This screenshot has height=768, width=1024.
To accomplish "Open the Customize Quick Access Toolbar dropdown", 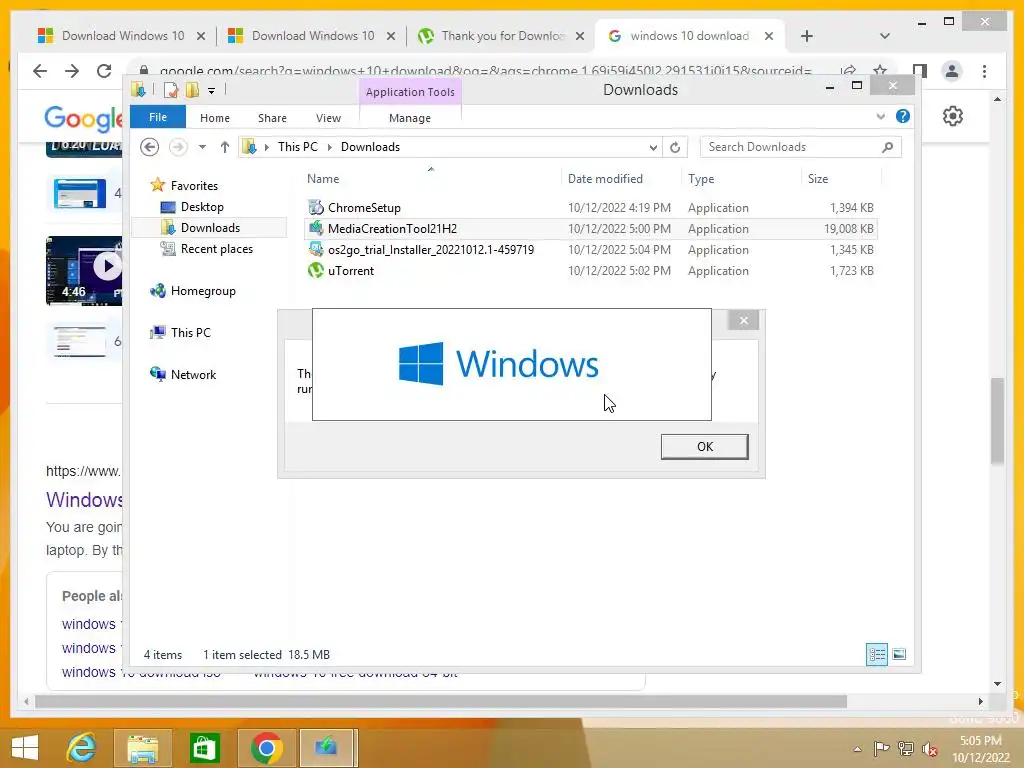I will pos(212,91).
